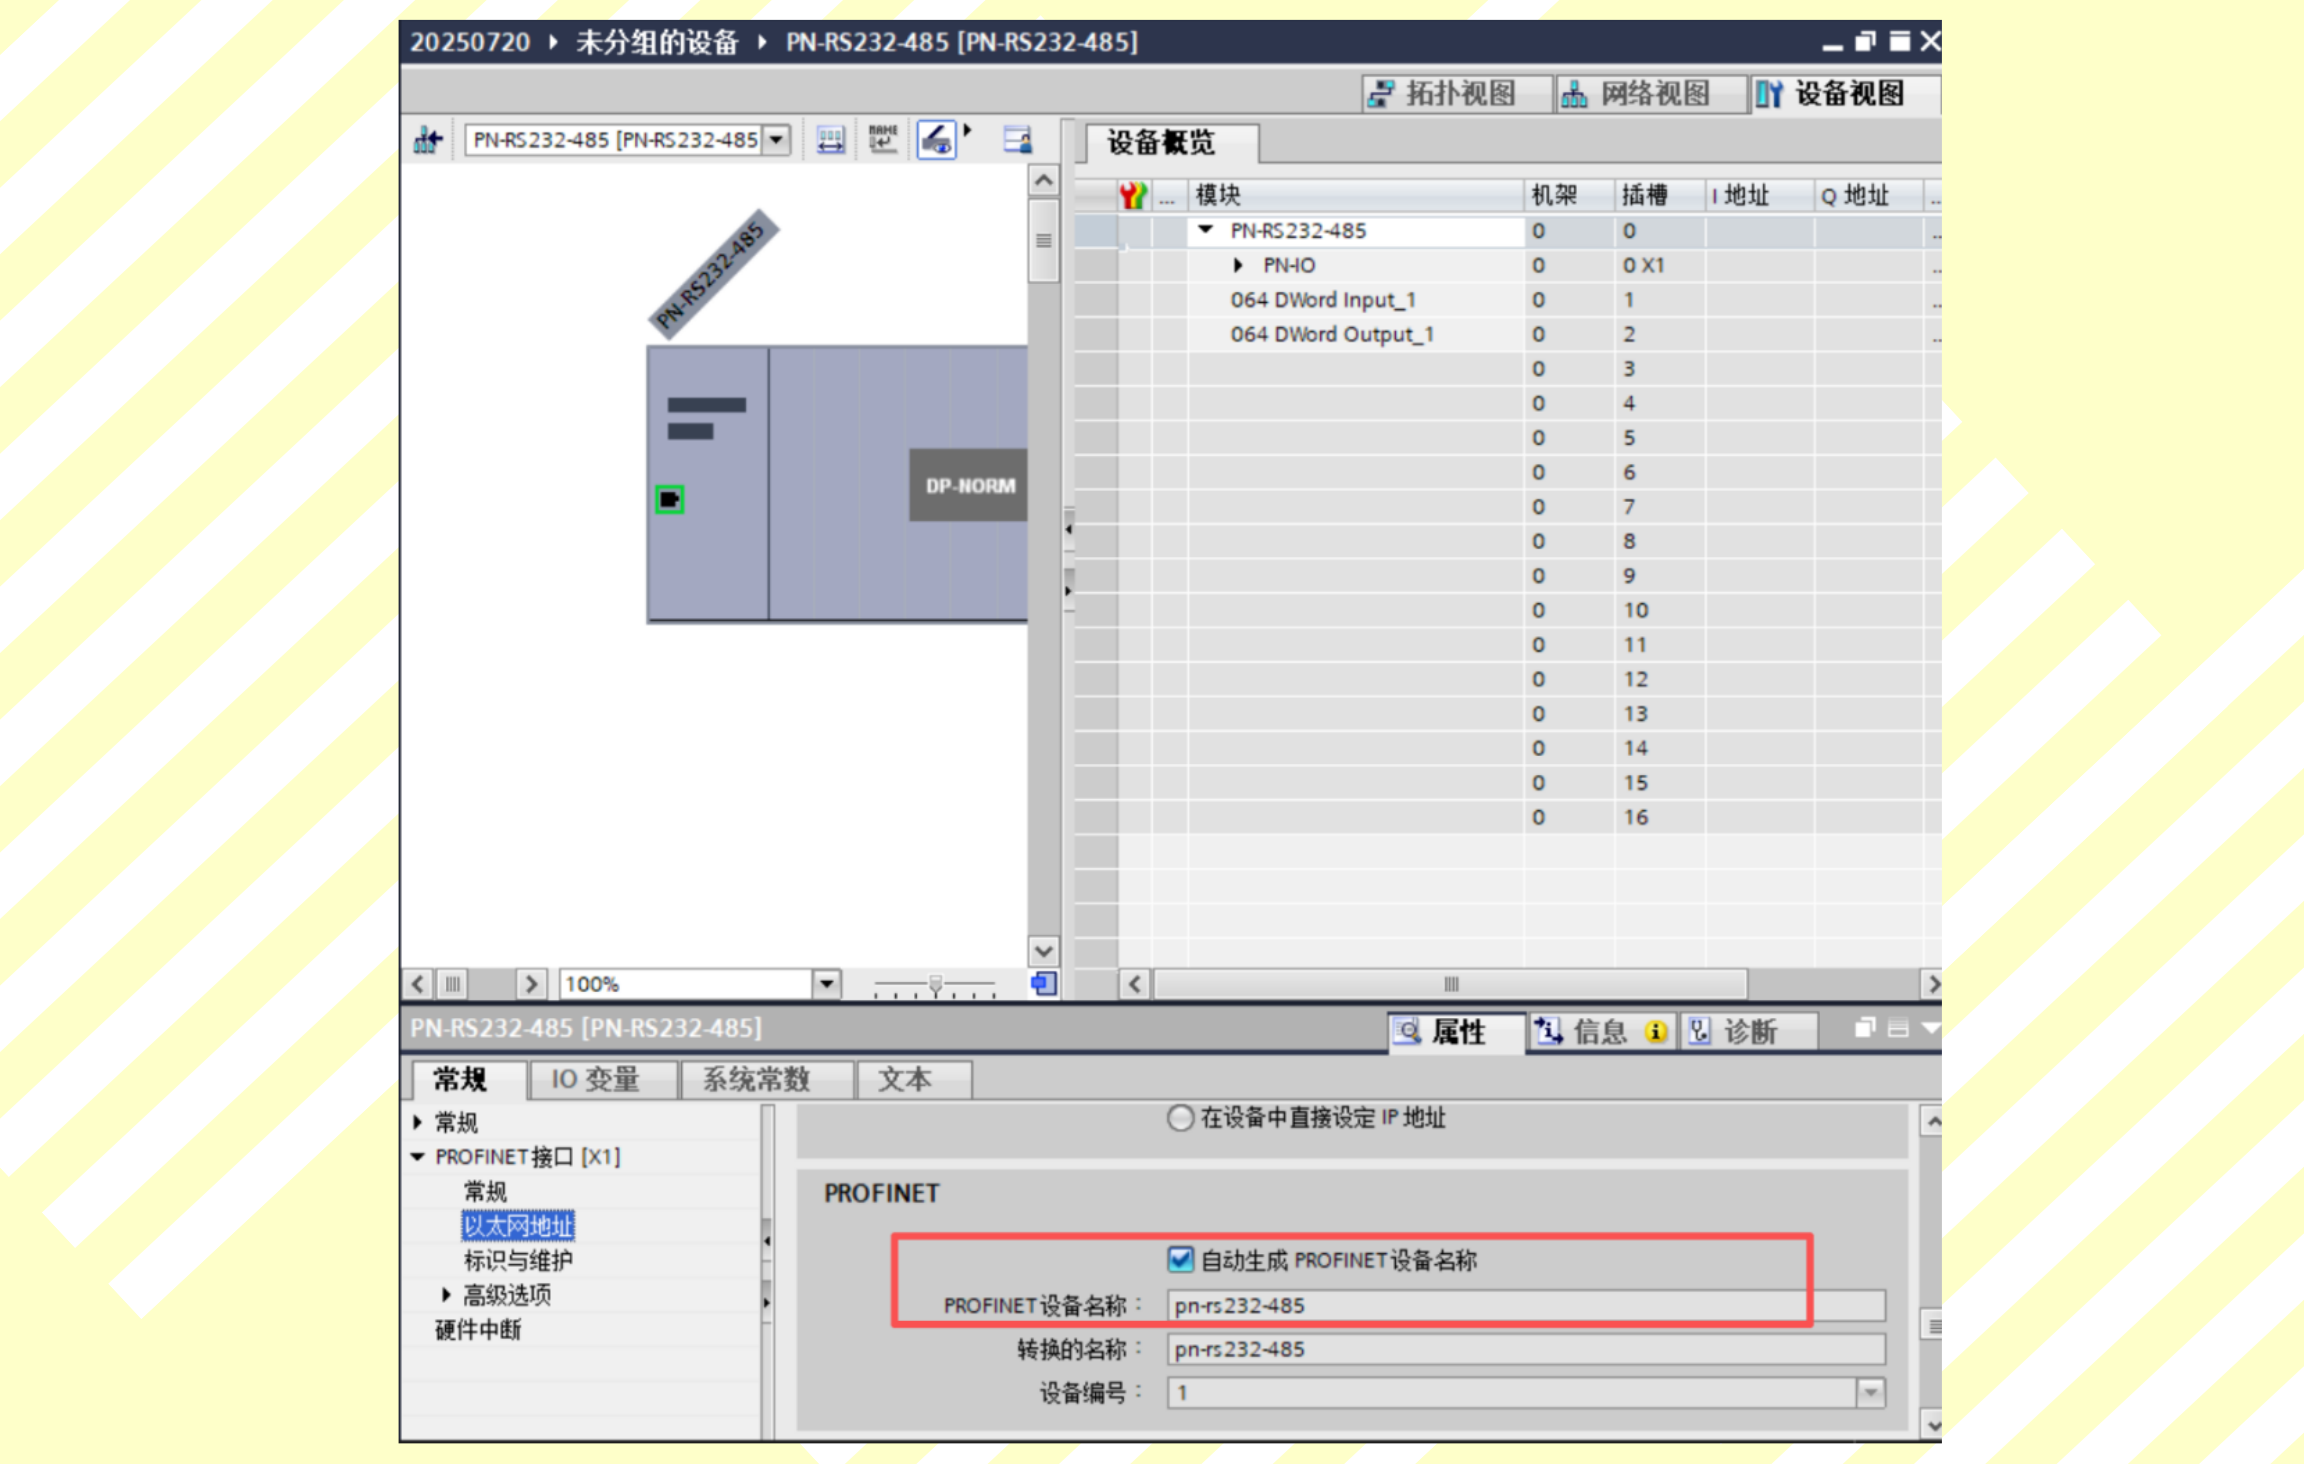
Task: Open the IO 变量 tab
Action: pyautogui.click(x=596, y=1079)
